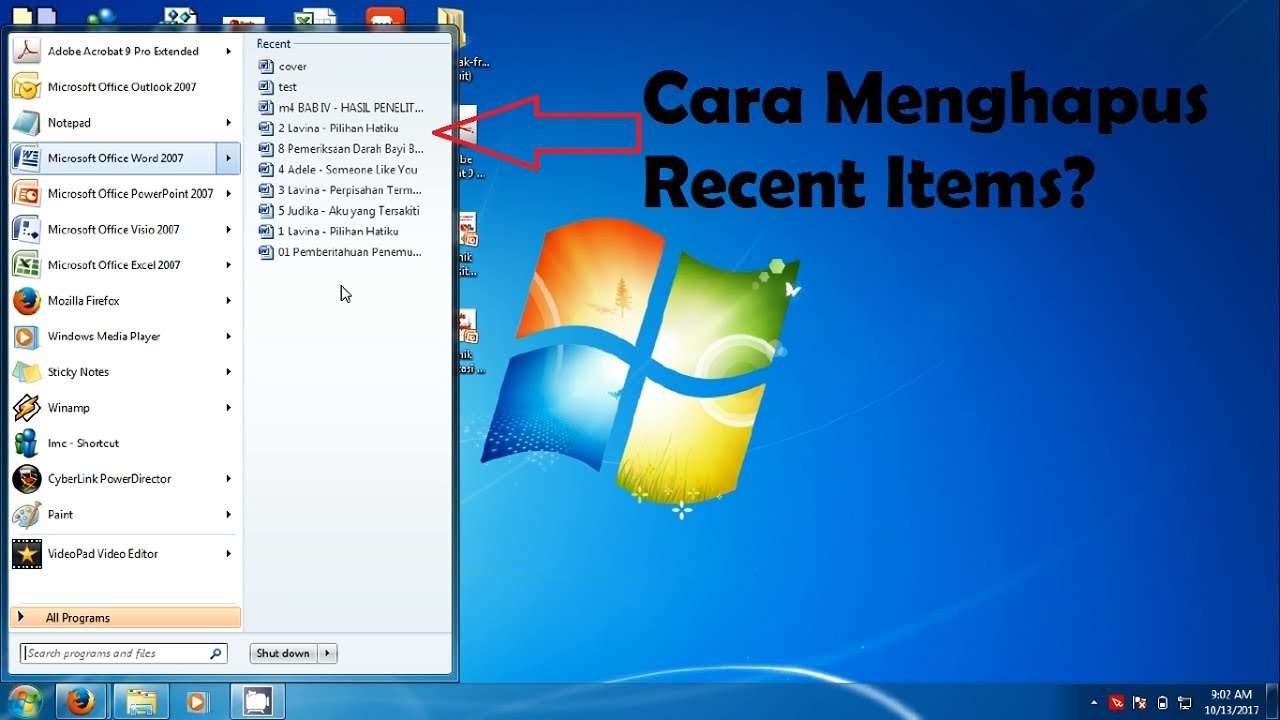The height and width of the screenshot is (720, 1280).
Task: Expand the Mozilla Firefox jump list arrow
Action: point(229,301)
